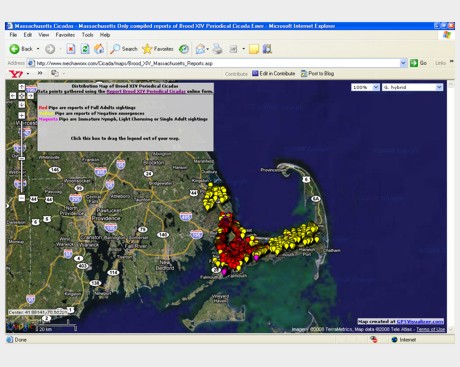Click Post to Blog button

point(317,74)
